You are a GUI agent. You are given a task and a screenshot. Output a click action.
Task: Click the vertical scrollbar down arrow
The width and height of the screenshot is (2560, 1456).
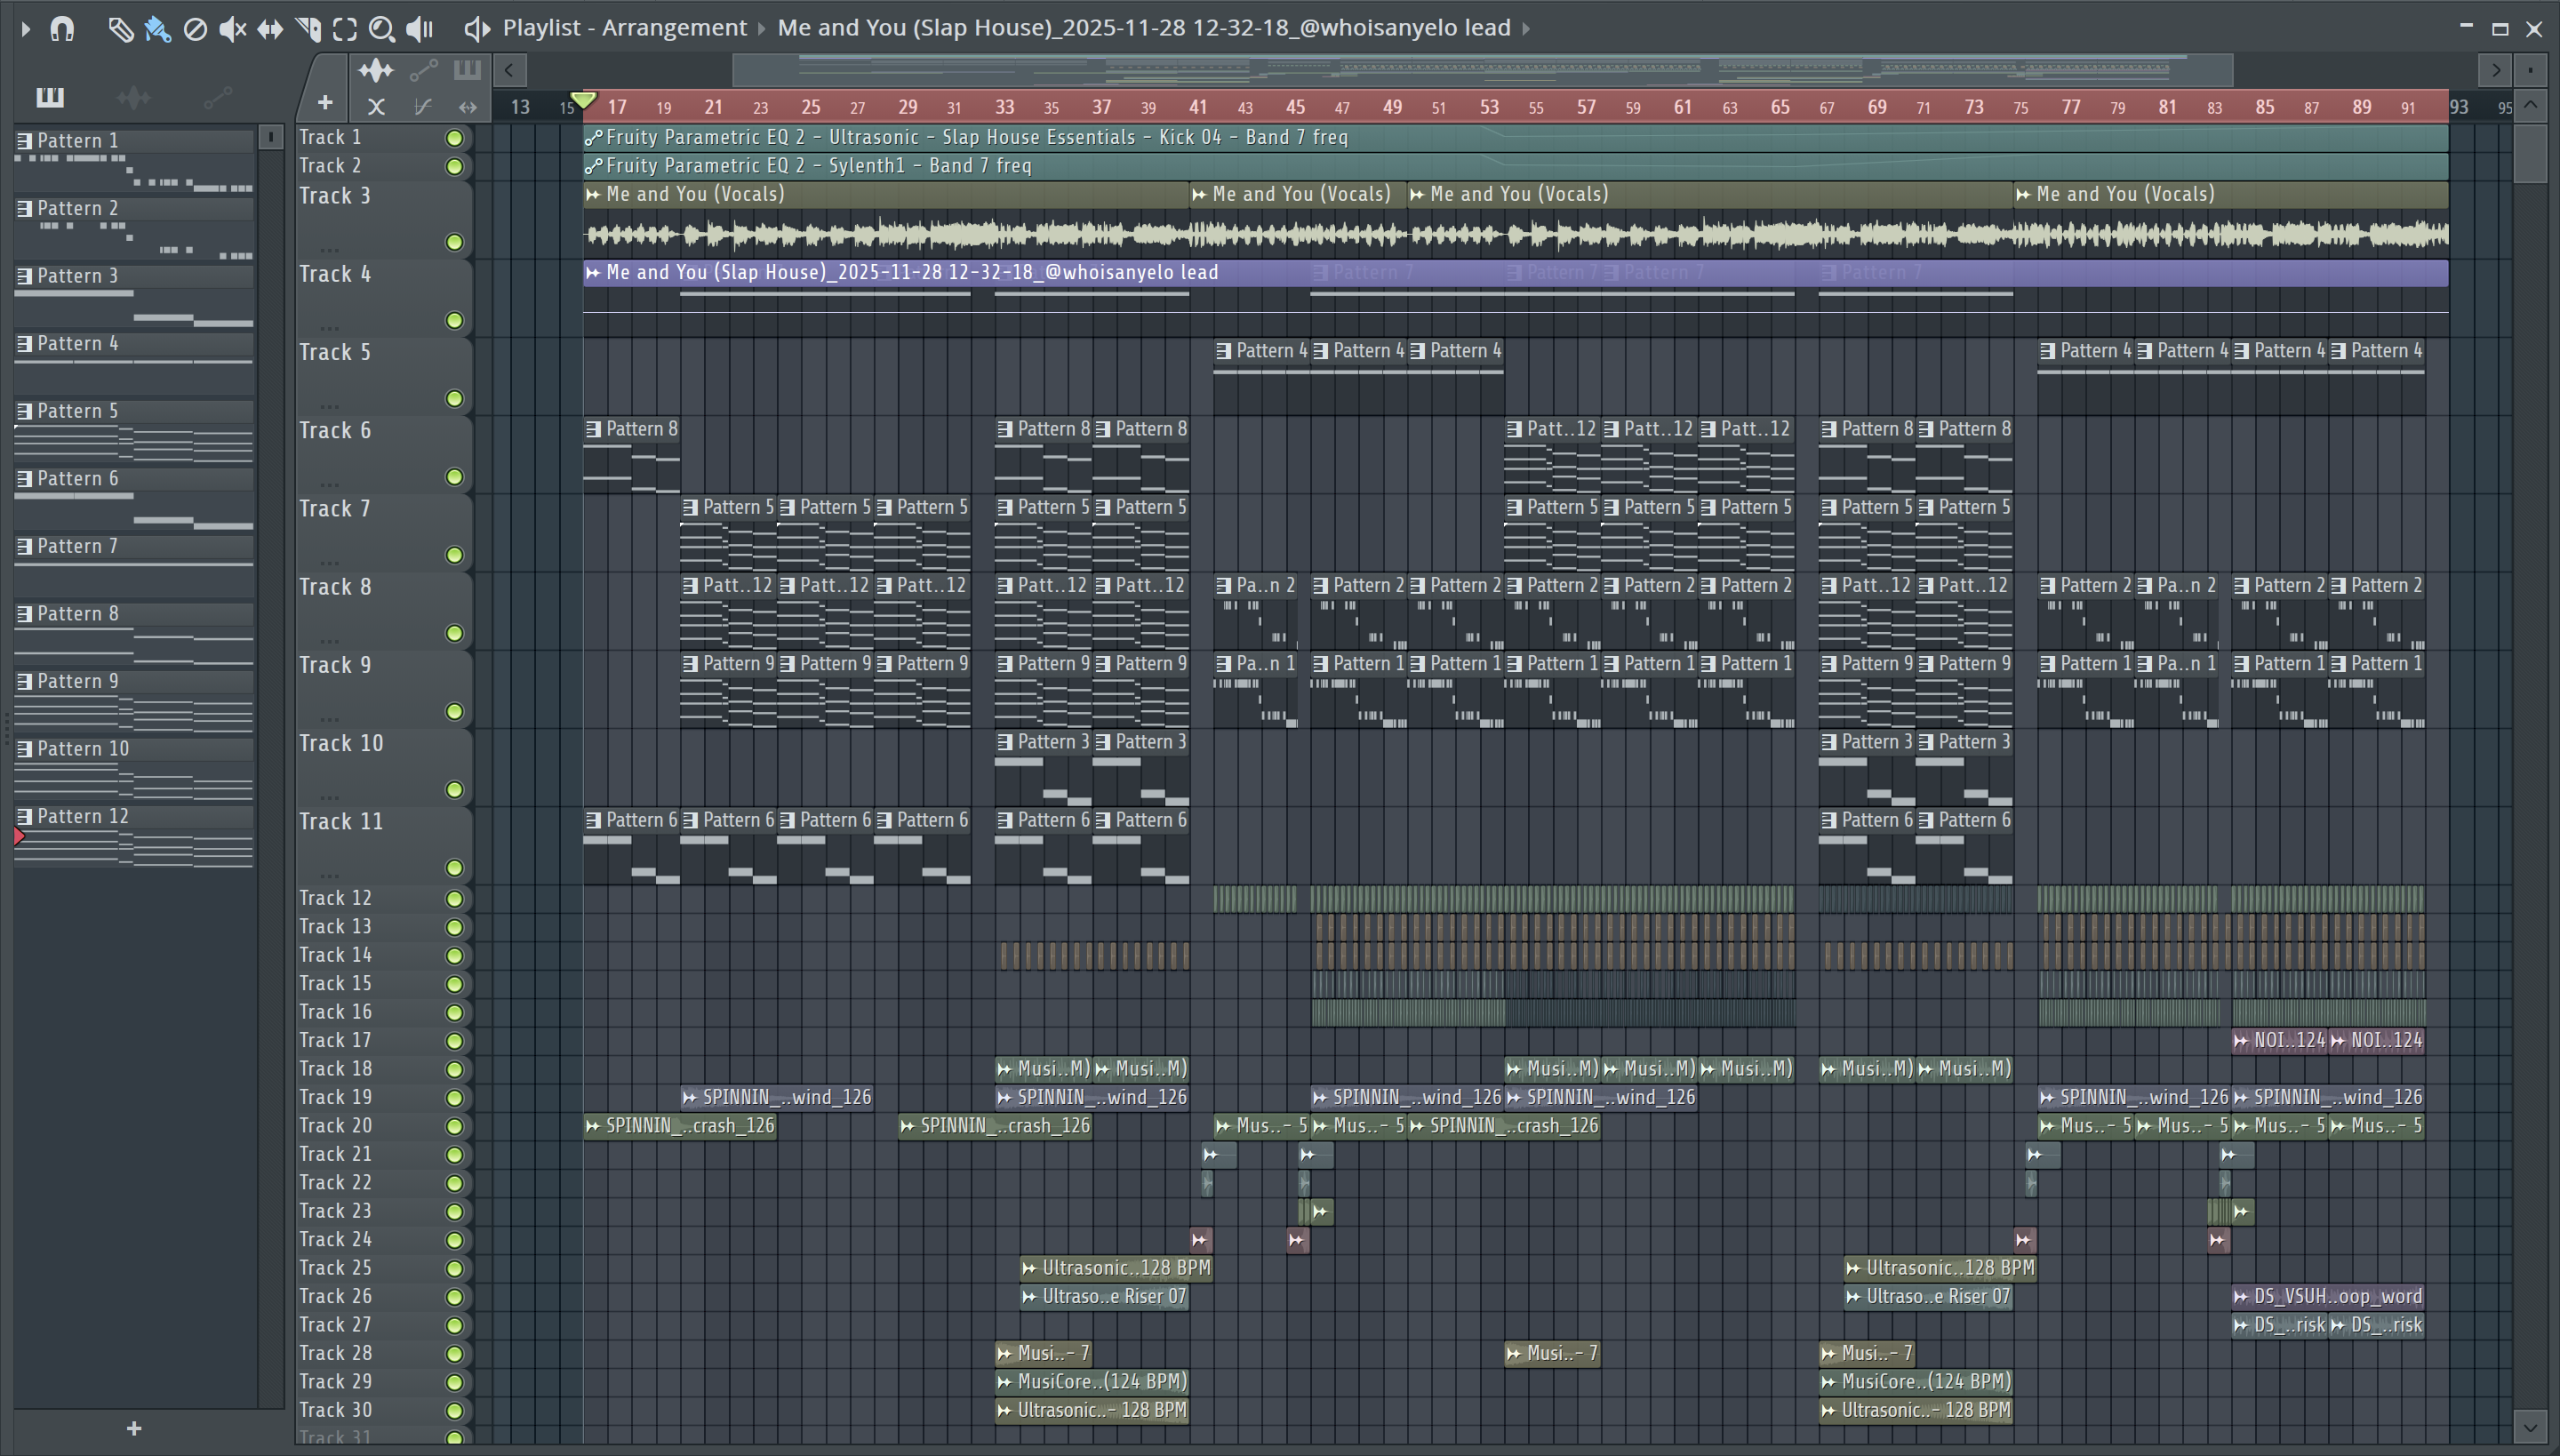pyautogui.click(x=2530, y=1427)
